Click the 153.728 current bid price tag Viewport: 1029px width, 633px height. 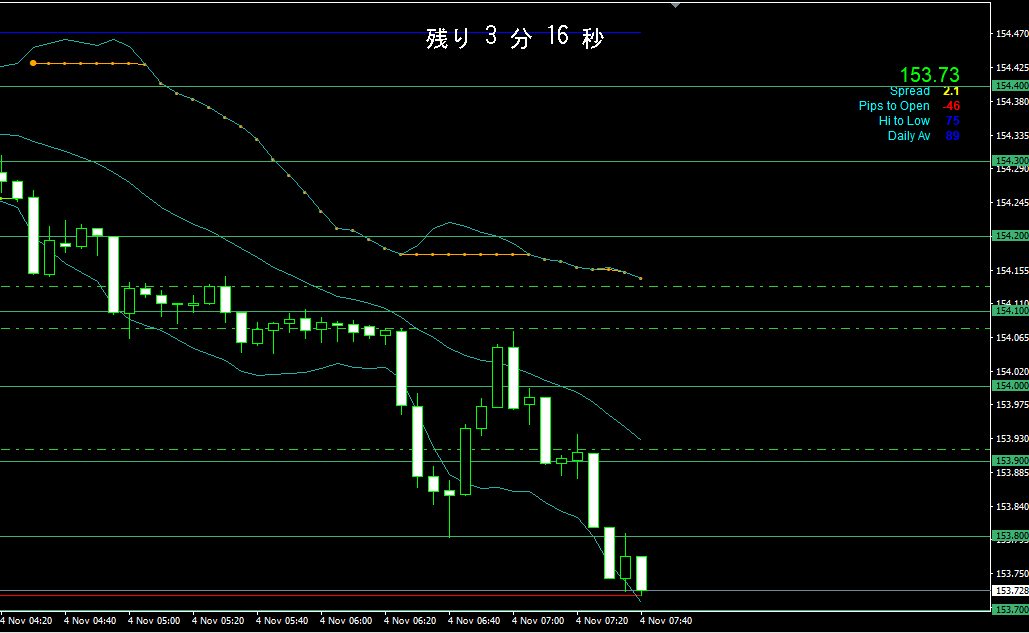tap(1010, 590)
